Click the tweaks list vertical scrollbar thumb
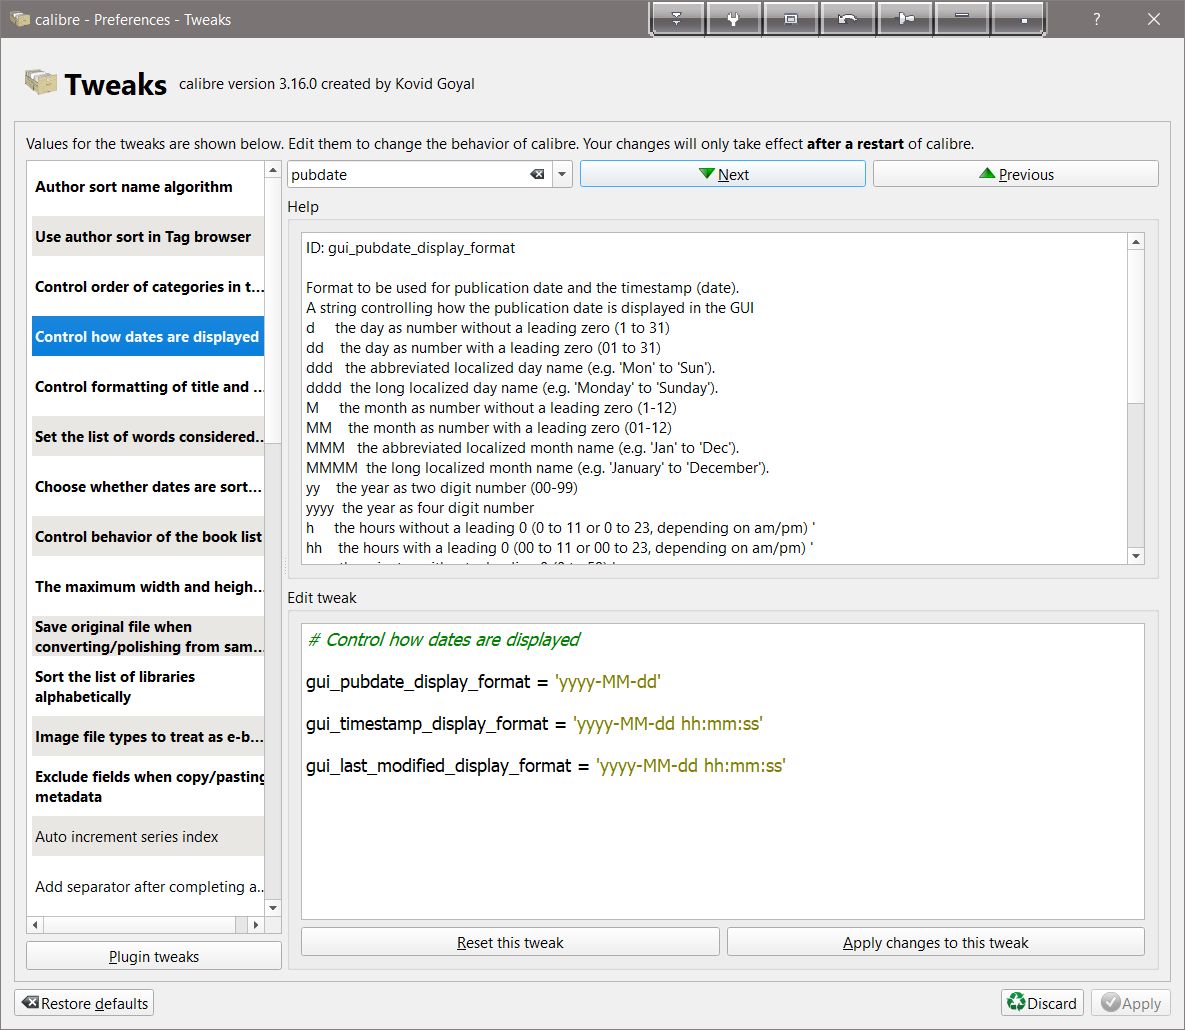1185x1030 pixels. point(273,311)
